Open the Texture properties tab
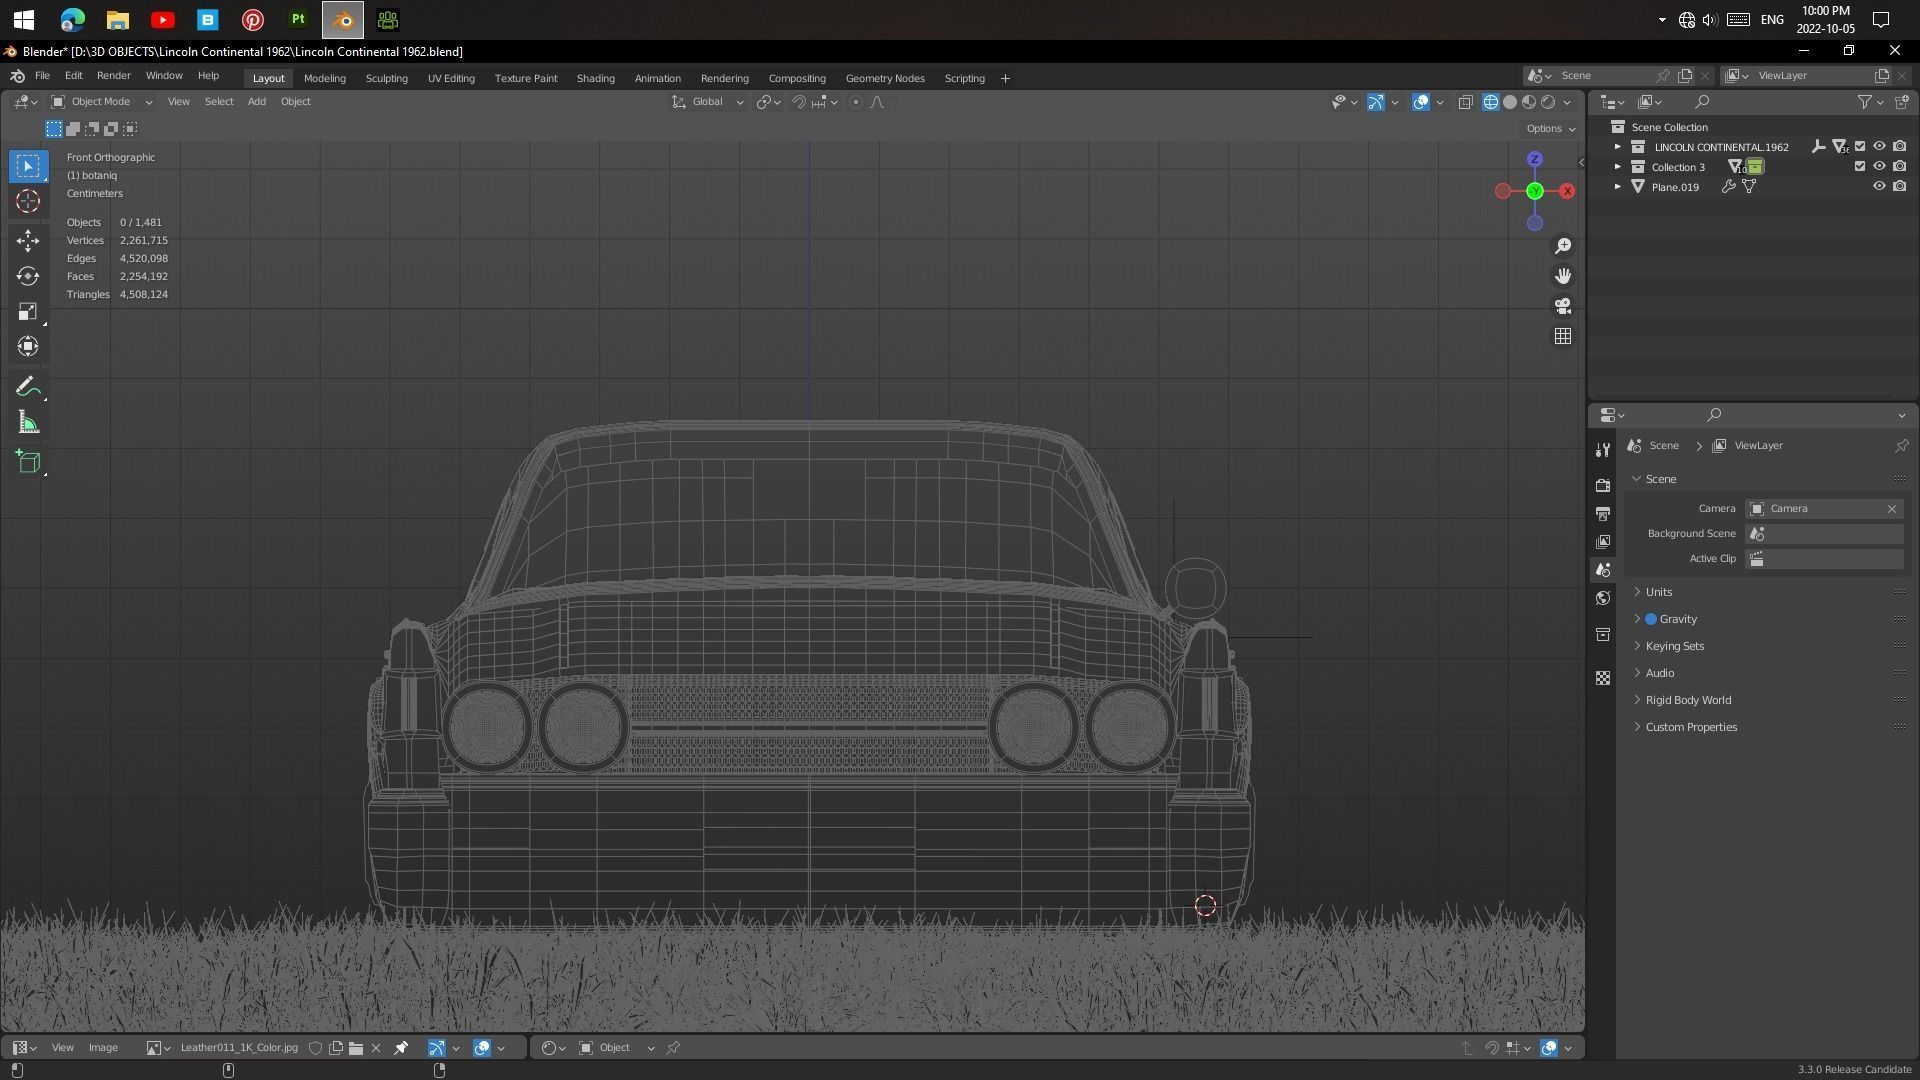 (1603, 678)
